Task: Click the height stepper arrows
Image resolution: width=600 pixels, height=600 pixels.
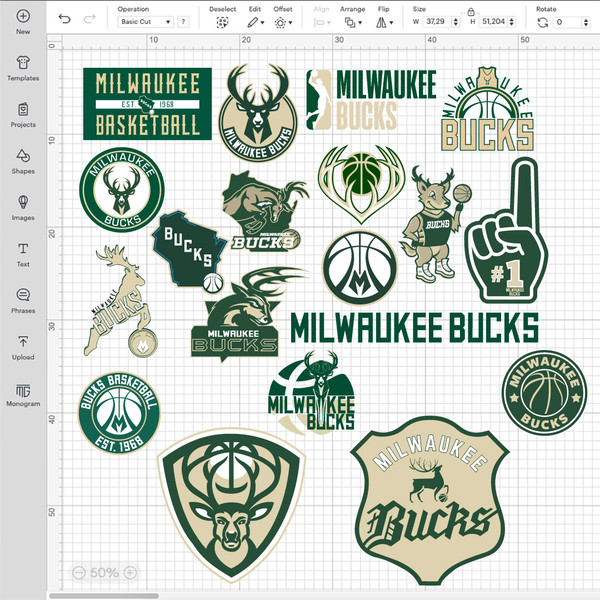Action: pos(512,22)
